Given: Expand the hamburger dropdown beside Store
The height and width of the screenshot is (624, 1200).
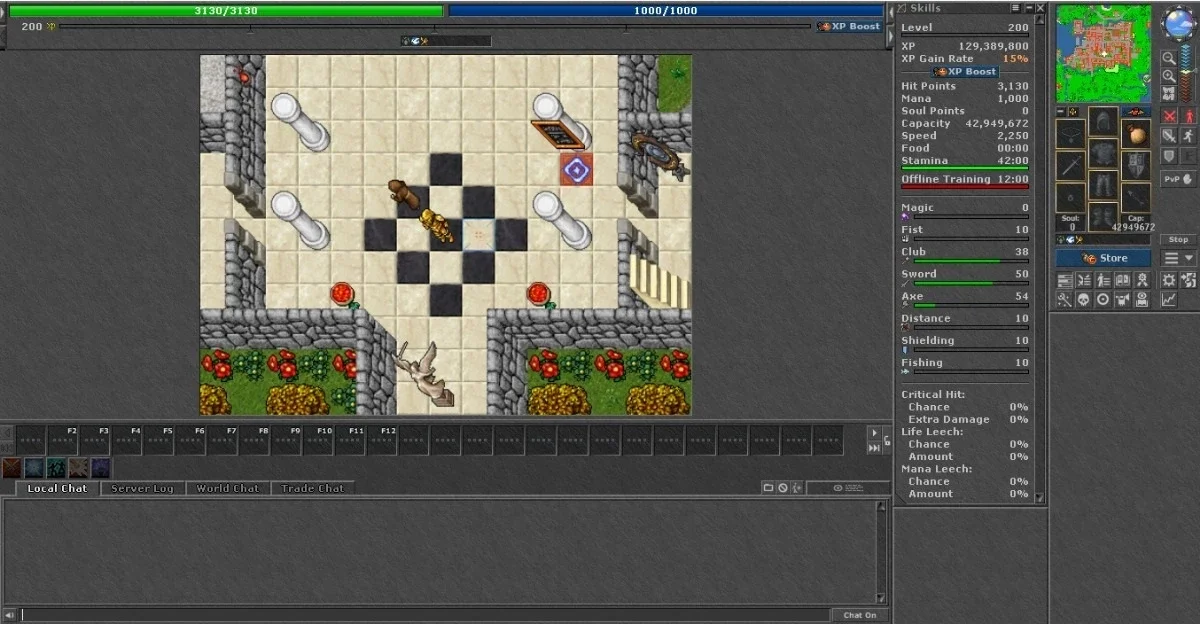Looking at the screenshot, I should [x=1178, y=258].
